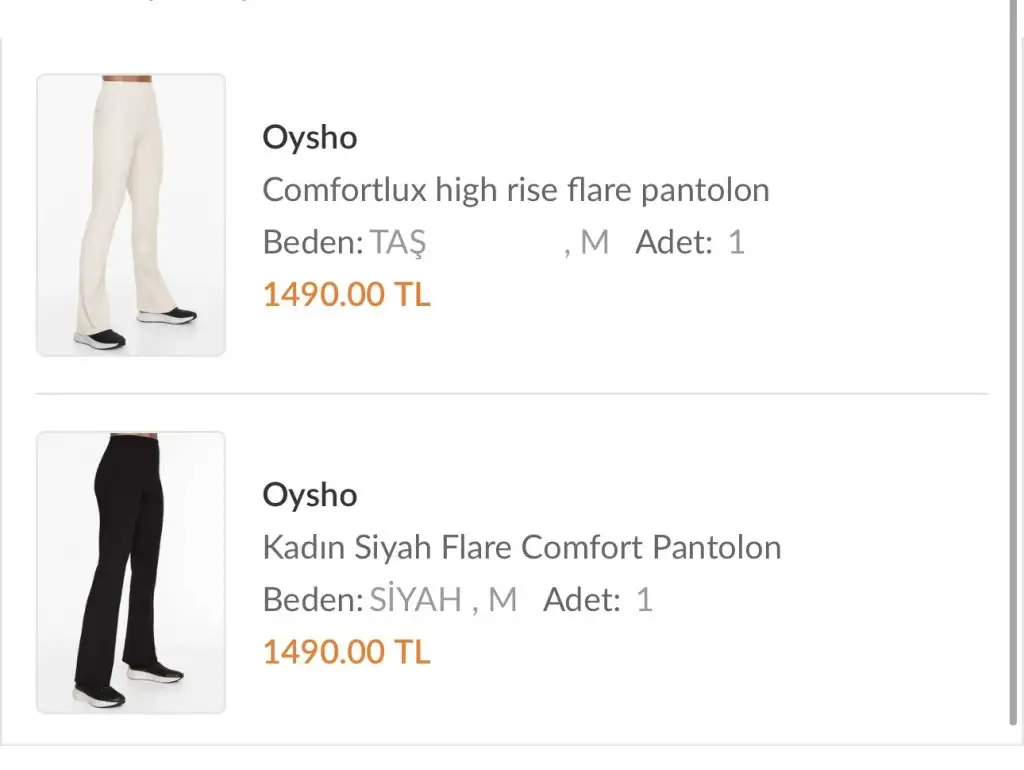The width and height of the screenshot is (1024, 770).
Task: Click the second Oysho brand name
Action: pos(310,496)
